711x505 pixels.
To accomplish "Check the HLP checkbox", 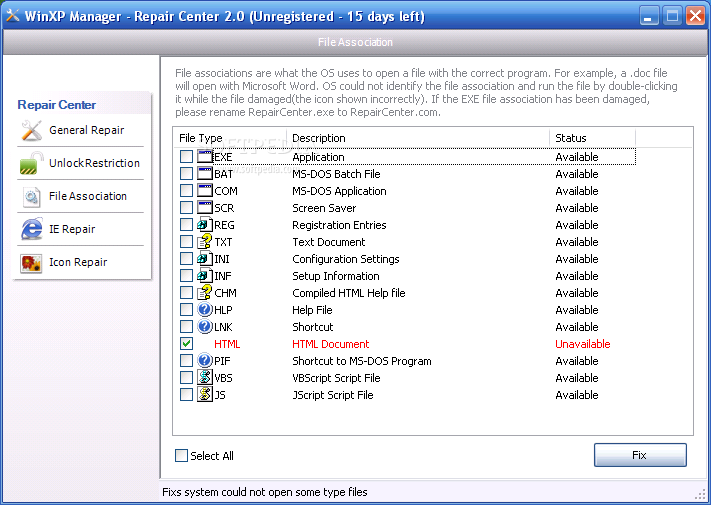I will (x=186, y=310).
